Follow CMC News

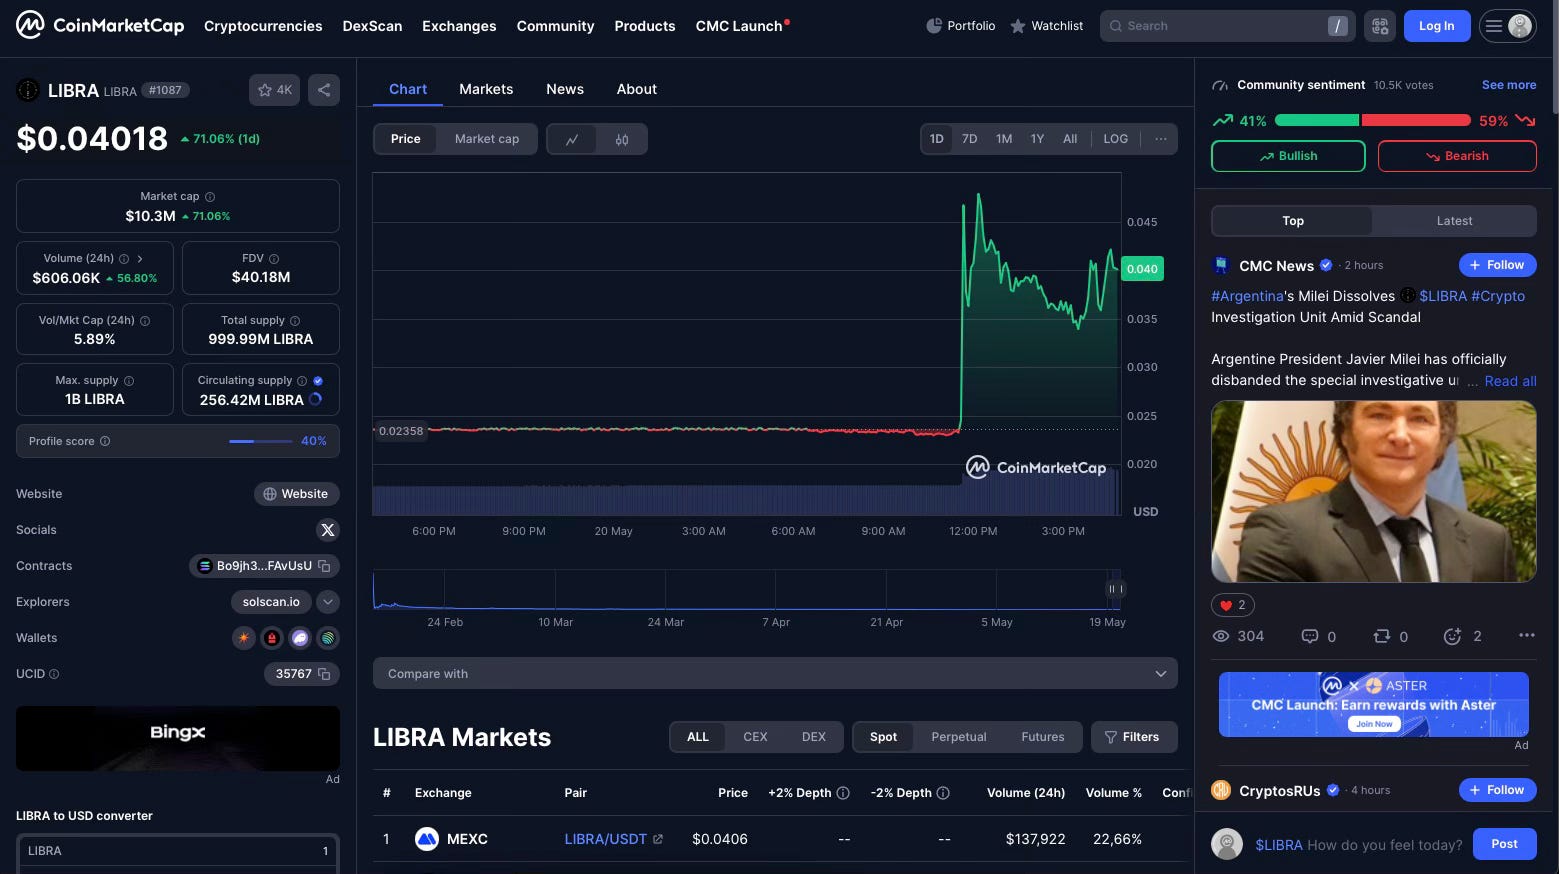point(1497,265)
